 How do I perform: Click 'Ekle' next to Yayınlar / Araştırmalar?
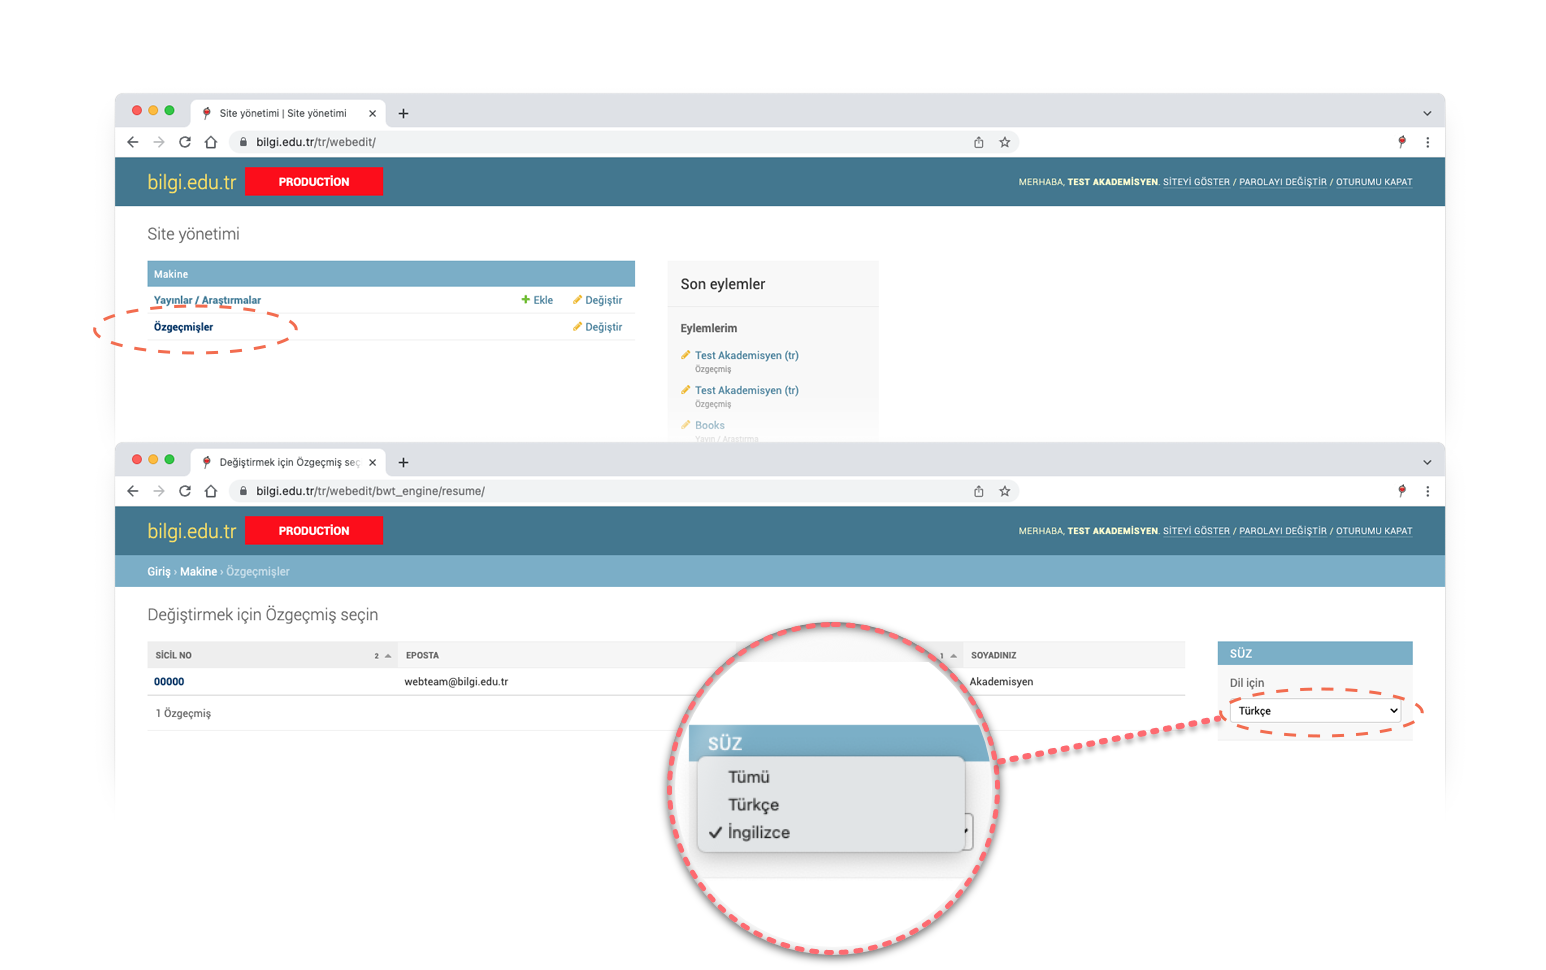537,300
